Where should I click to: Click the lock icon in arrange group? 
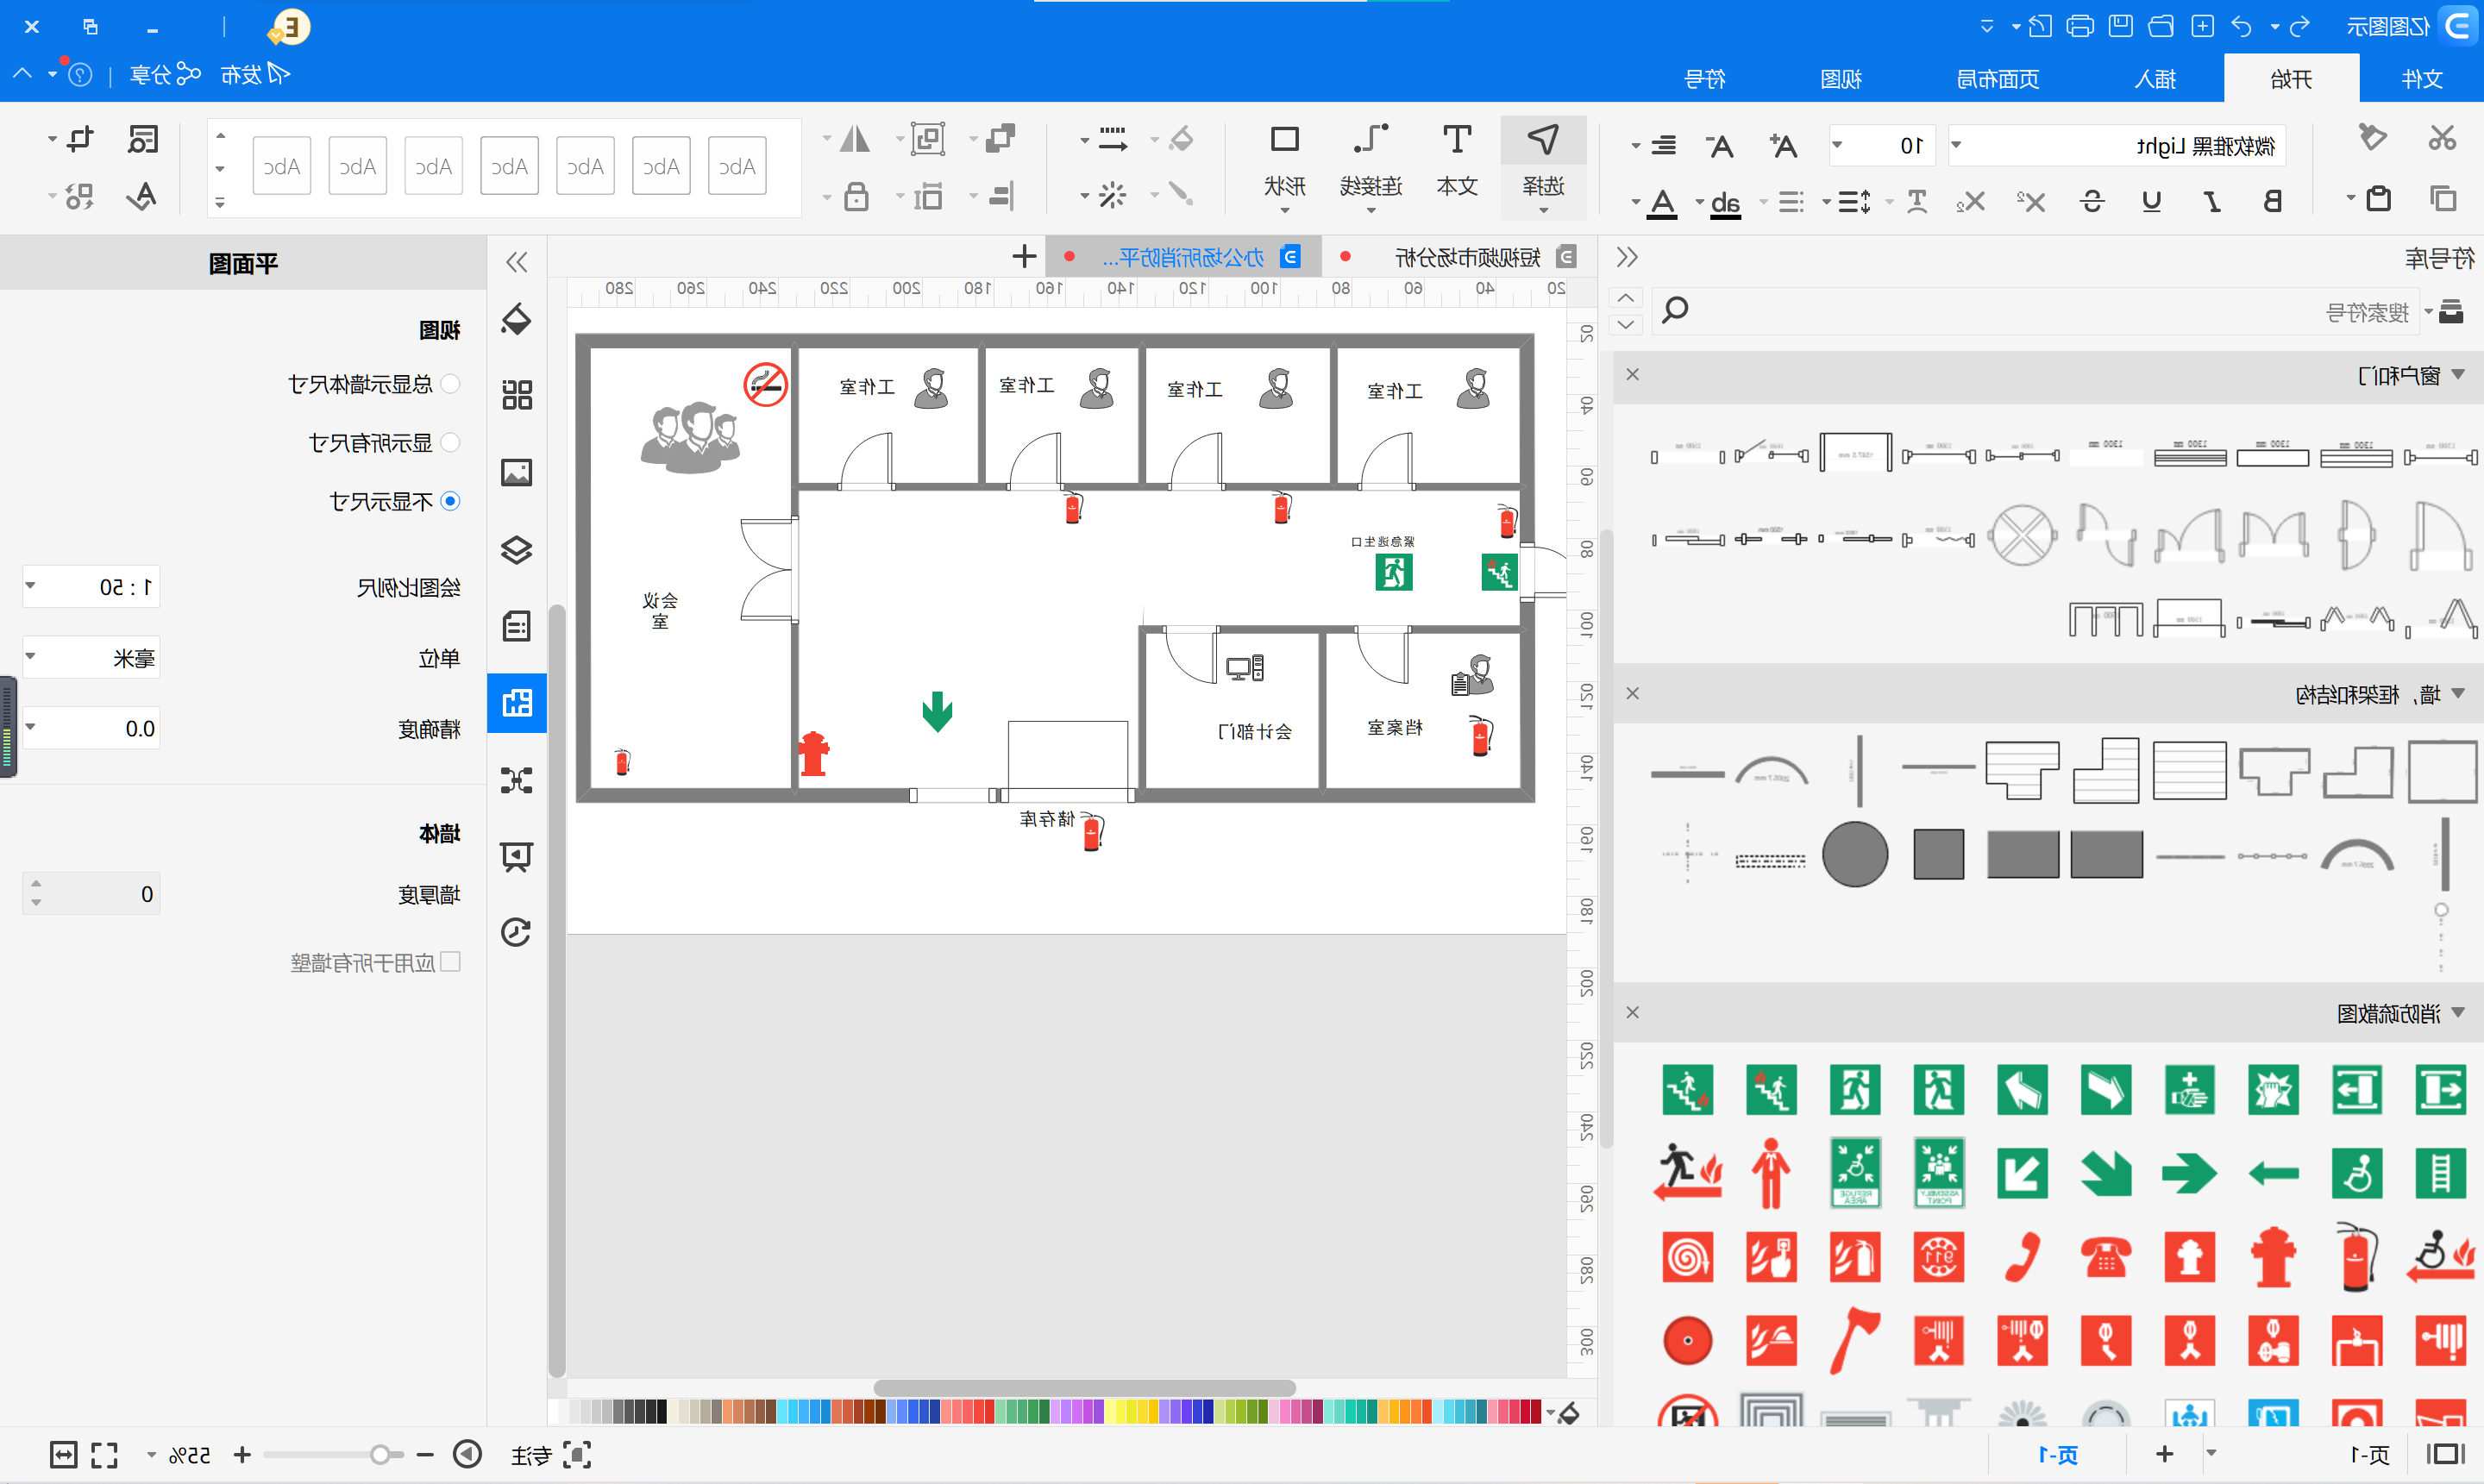click(x=856, y=195)
